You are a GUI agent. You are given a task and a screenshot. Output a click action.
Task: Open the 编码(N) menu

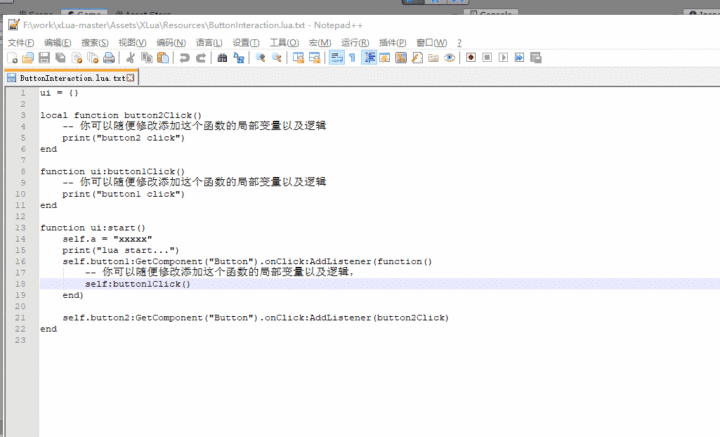(x=171, y=43)
